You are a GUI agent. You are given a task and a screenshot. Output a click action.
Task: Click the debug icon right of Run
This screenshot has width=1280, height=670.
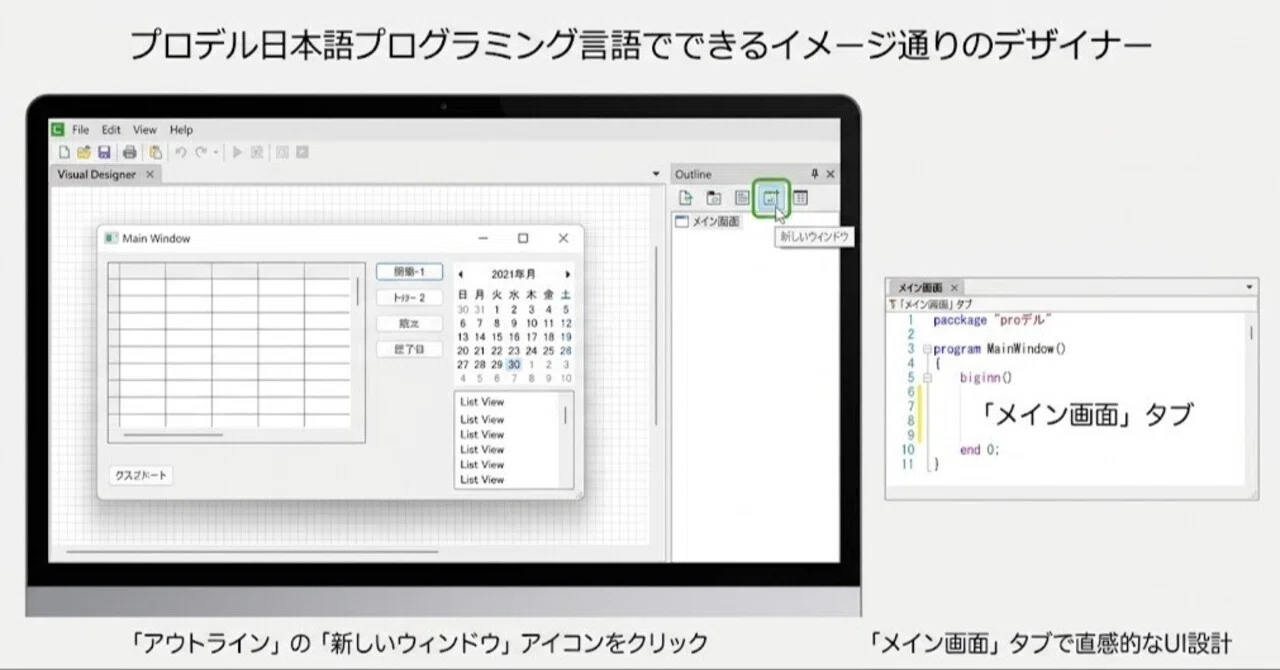click(x=257, y=152)
